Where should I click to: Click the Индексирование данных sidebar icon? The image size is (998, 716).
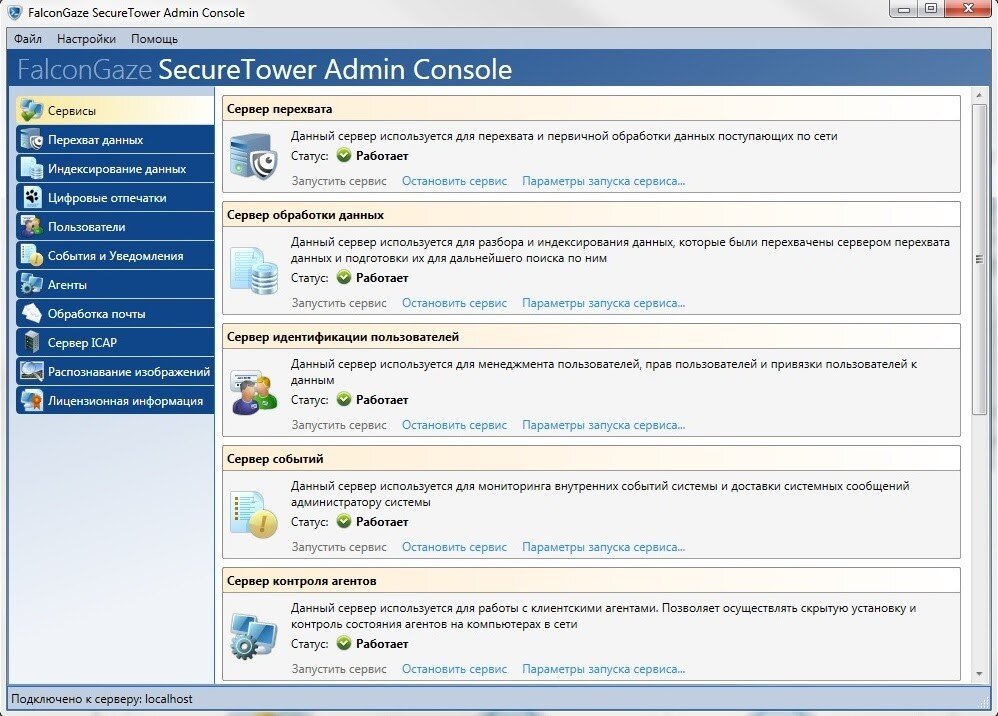click(x=31, y=168)
